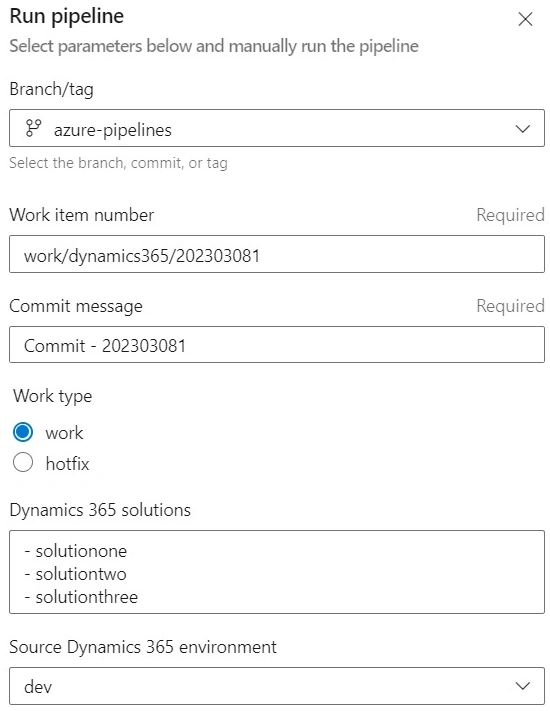This screenshot has height=711, width=550.
Task: Click the hotfix option label text
Action: coord(68,463)
